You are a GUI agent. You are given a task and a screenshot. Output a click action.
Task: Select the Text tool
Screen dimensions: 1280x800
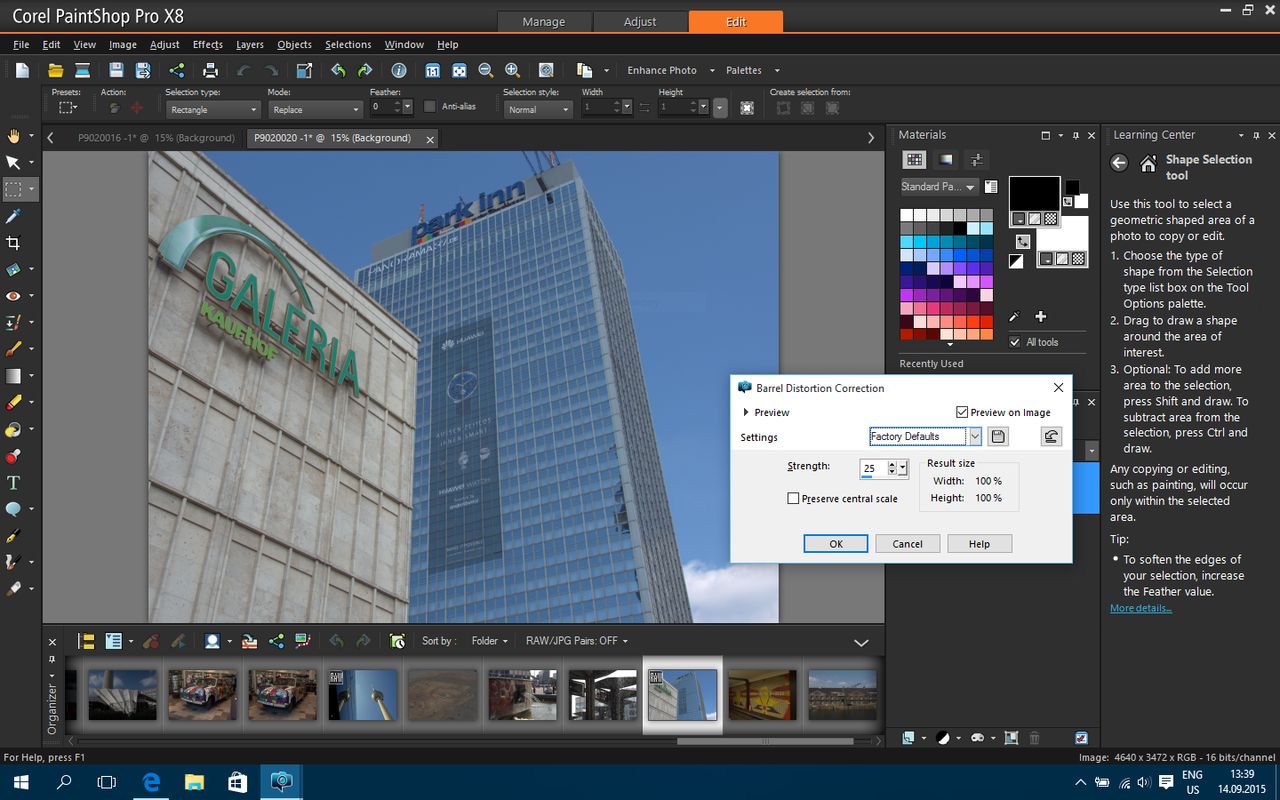(x=14, y=482)
